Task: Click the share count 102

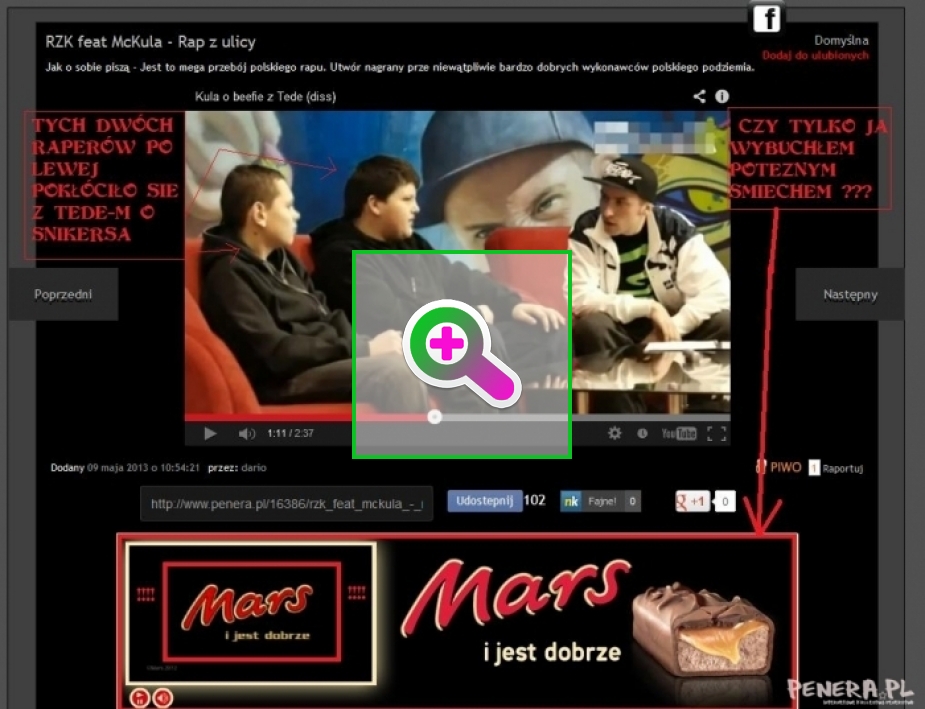Action: pyautogui.click(x=534, y=500)
